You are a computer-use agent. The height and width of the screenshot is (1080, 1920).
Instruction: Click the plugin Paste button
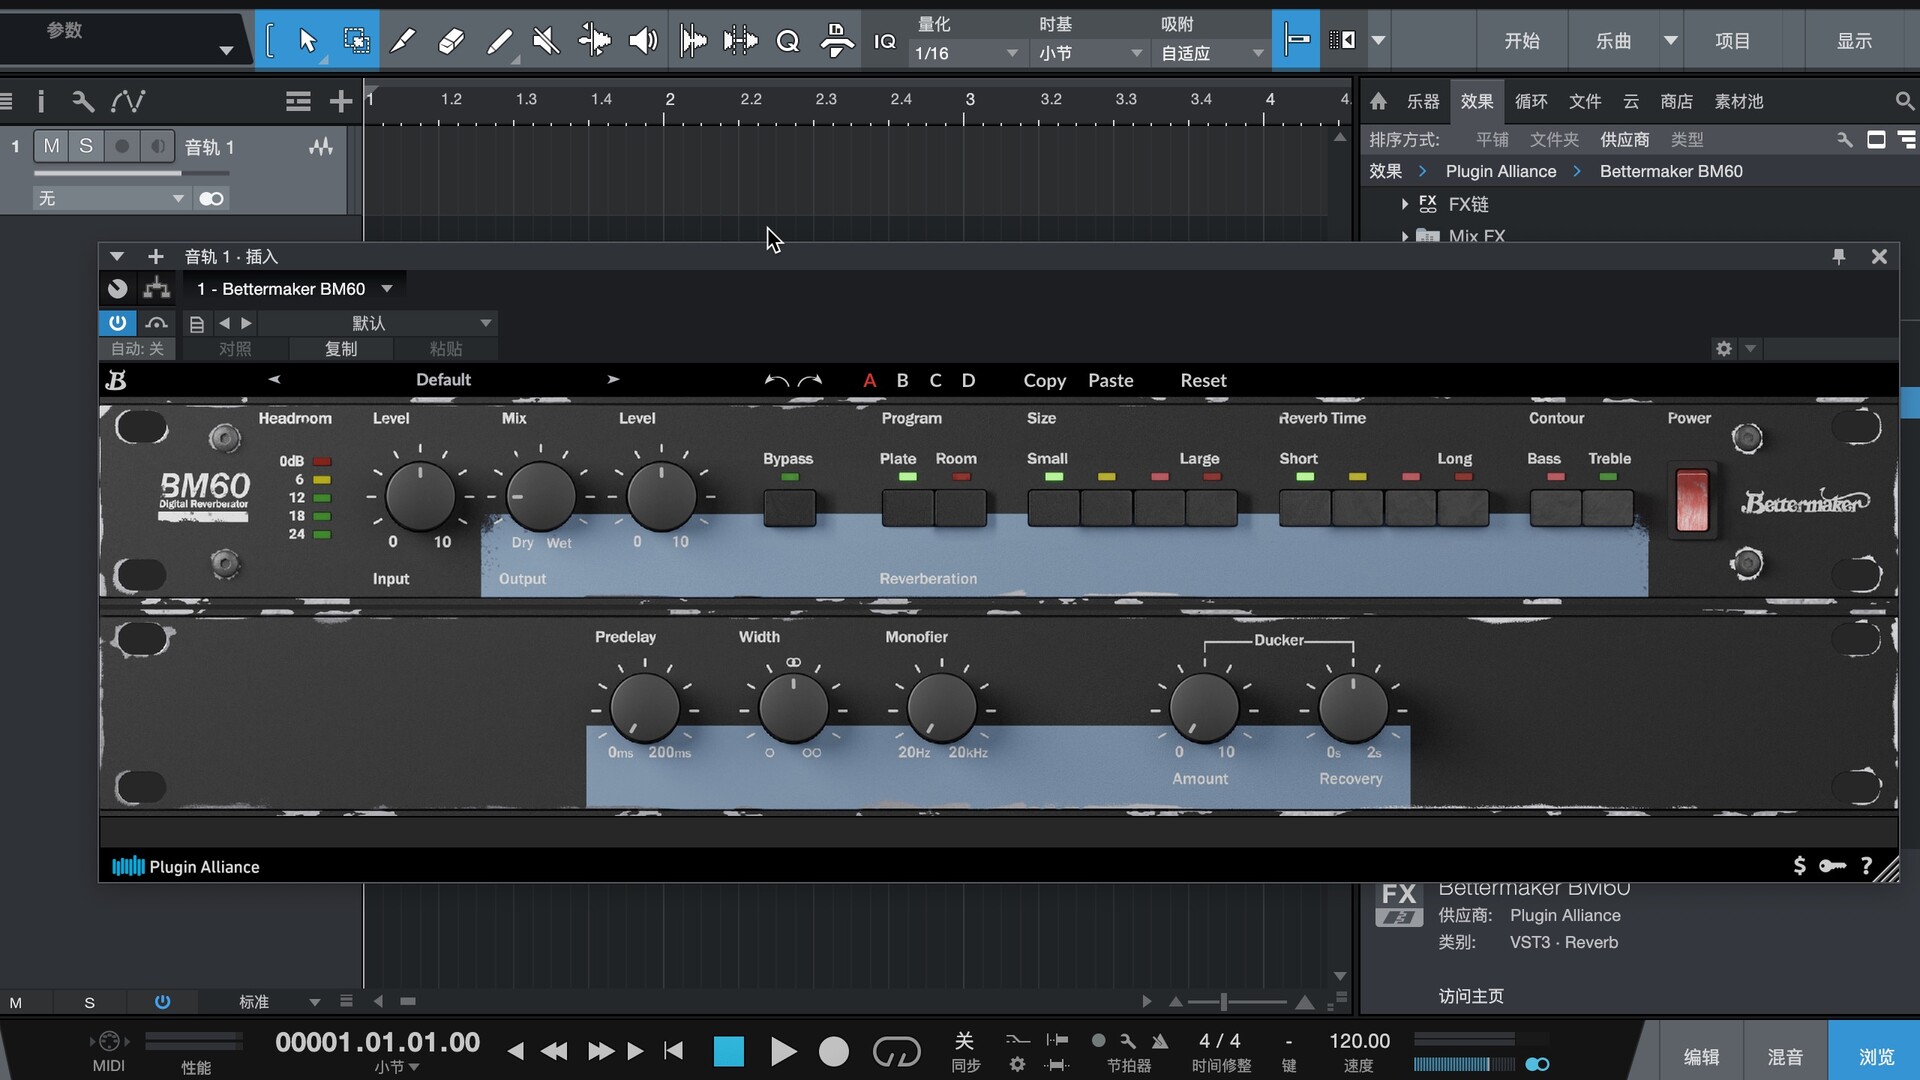click(1110, 380)
